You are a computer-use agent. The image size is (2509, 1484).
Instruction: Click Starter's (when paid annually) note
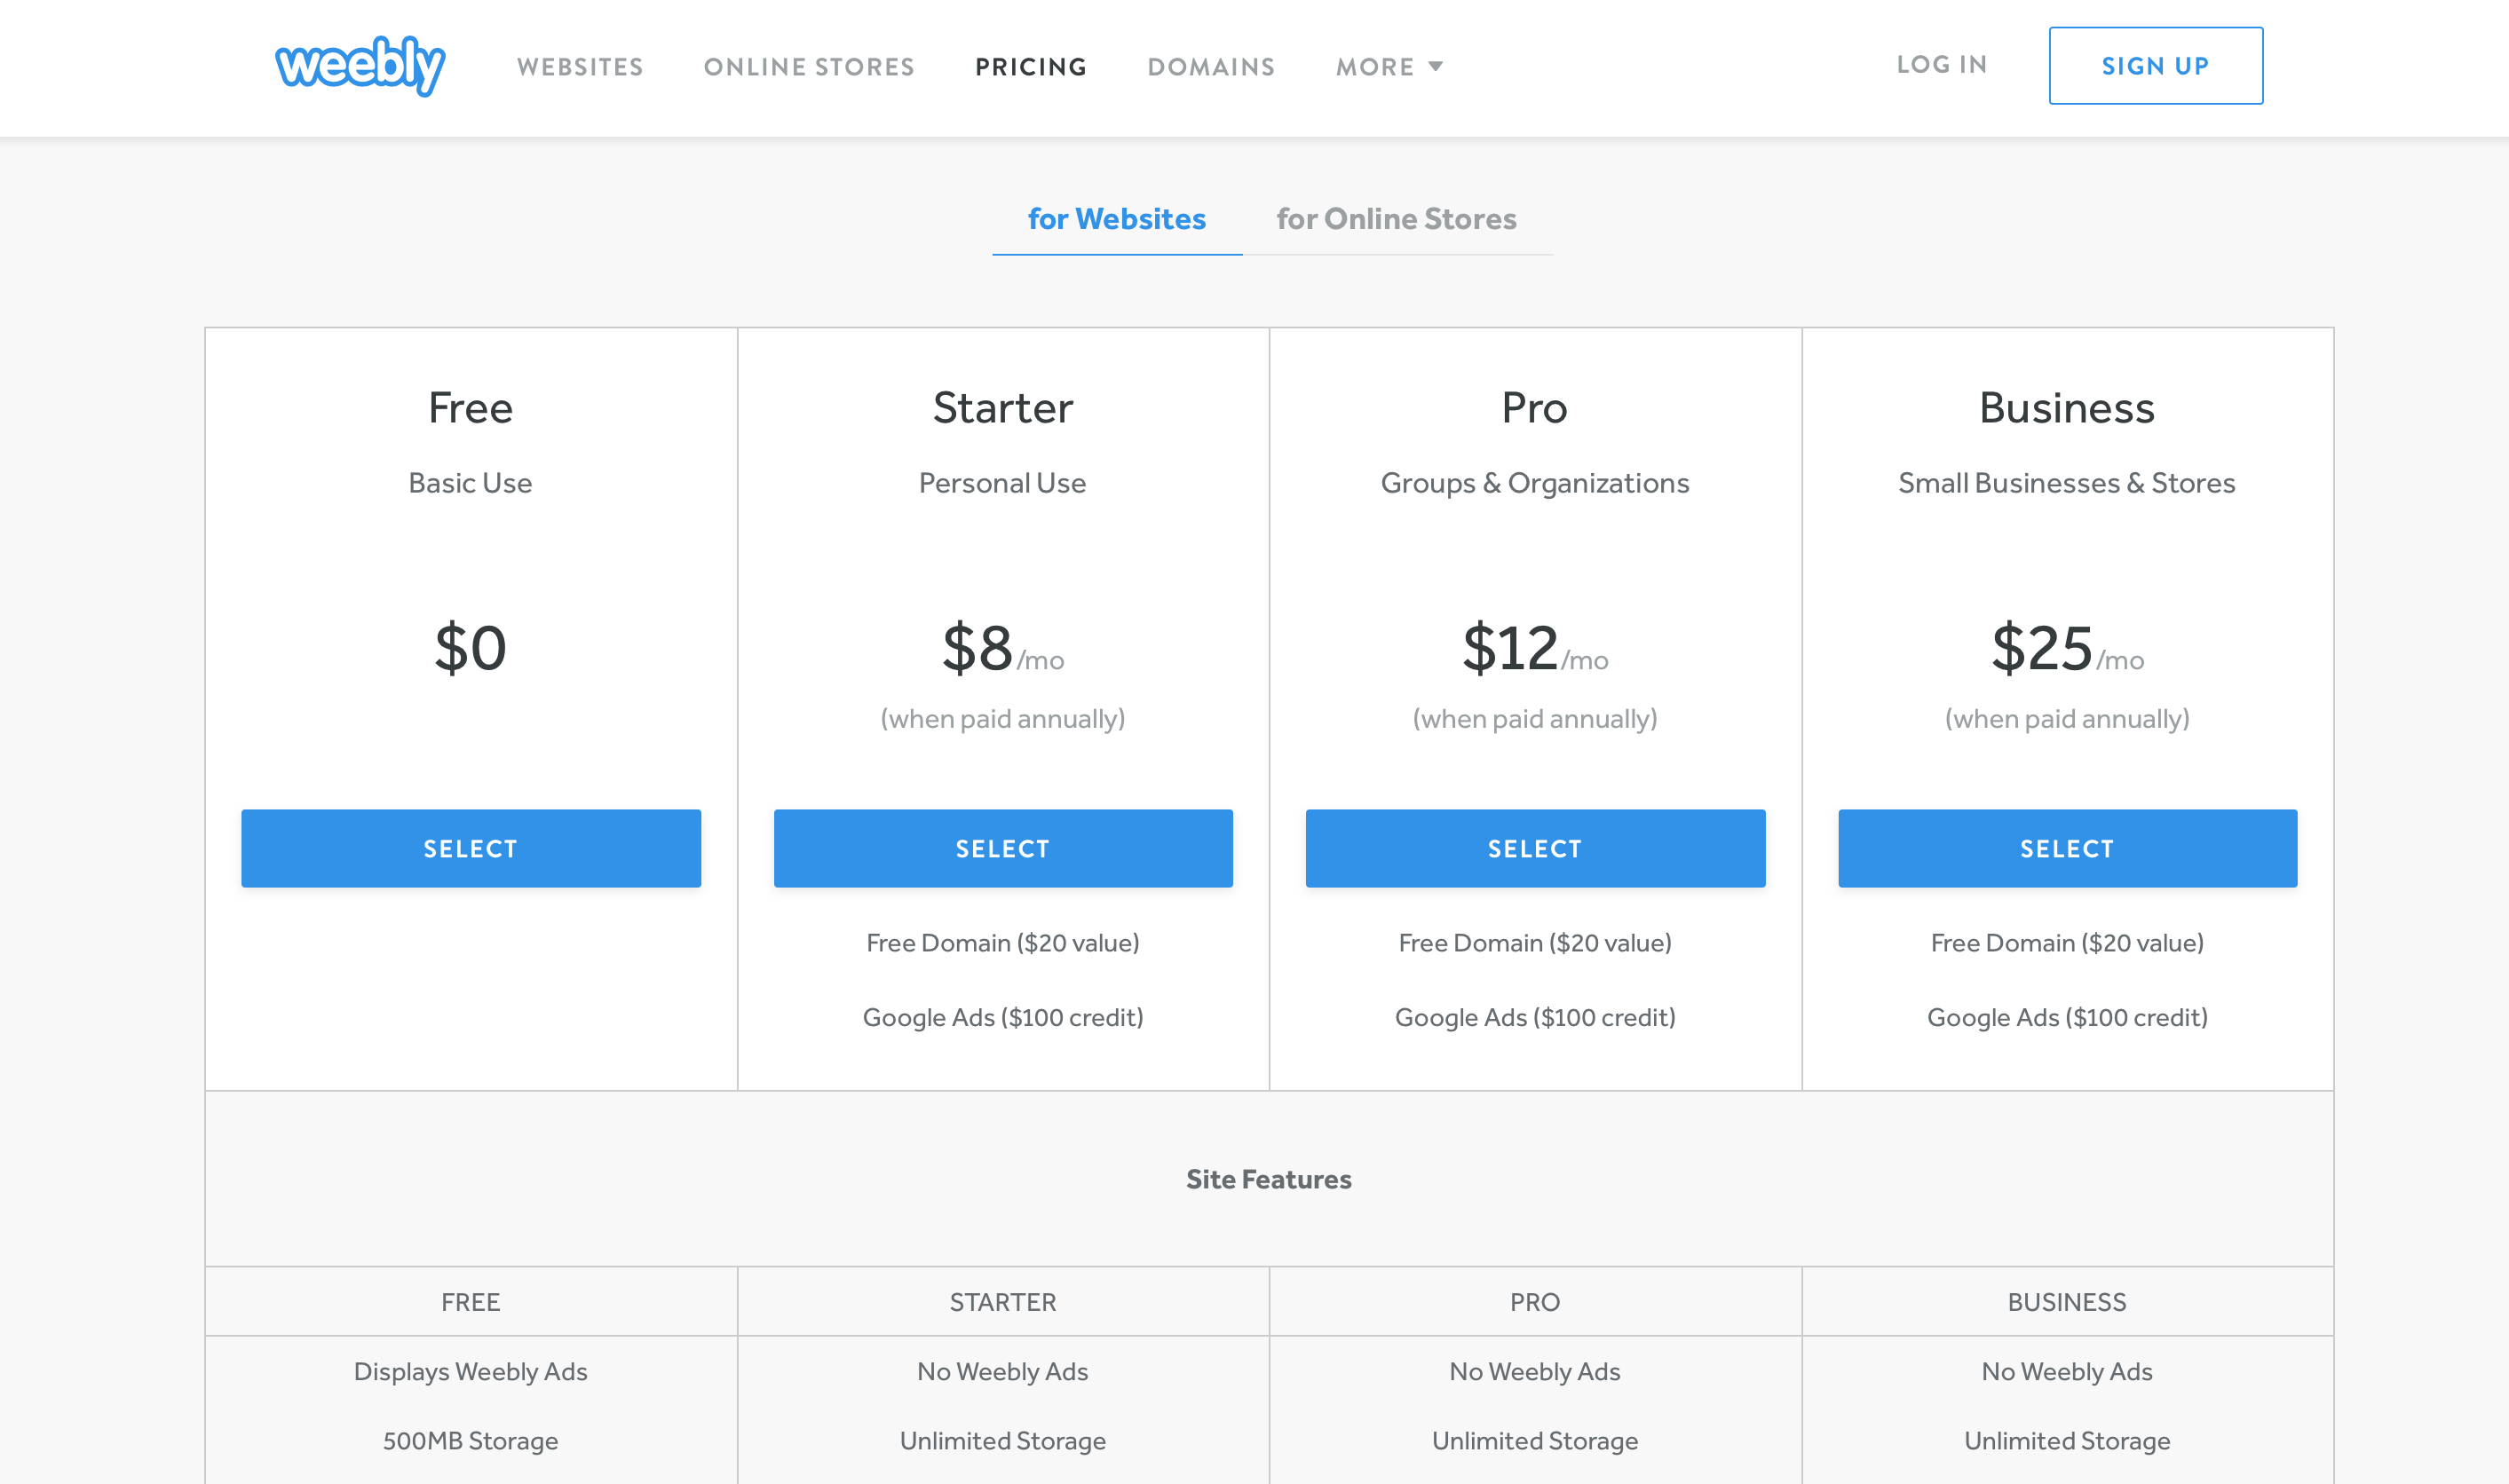click(x=1003, y=719)
